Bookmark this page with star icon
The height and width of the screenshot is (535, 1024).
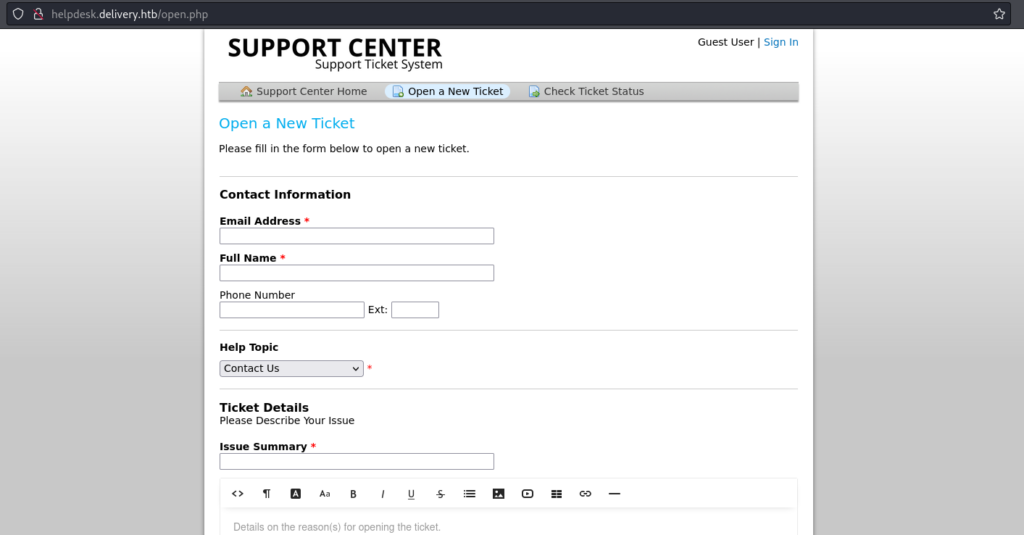[x=999, y=14]
